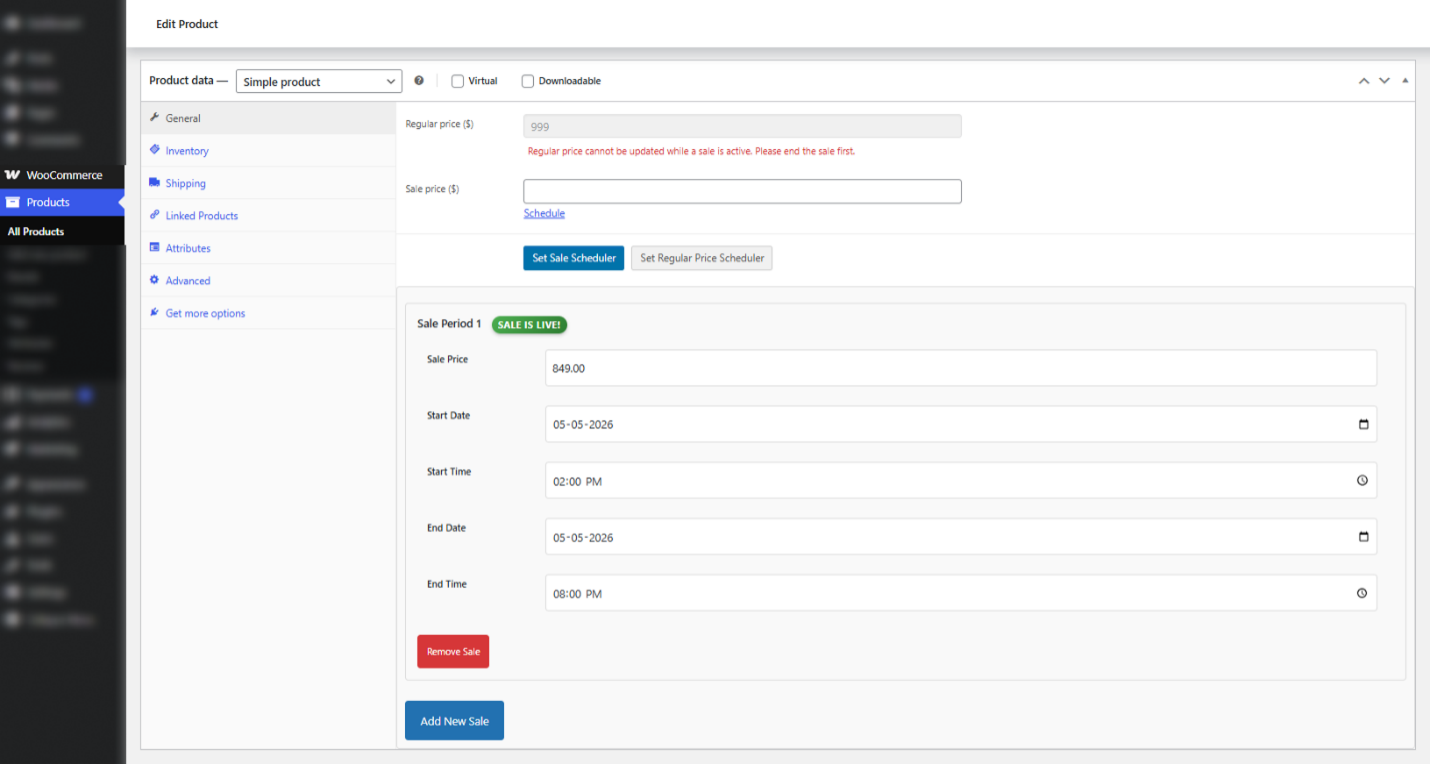
Task: Click the Add New Sale button
Action: pos(454,721)
